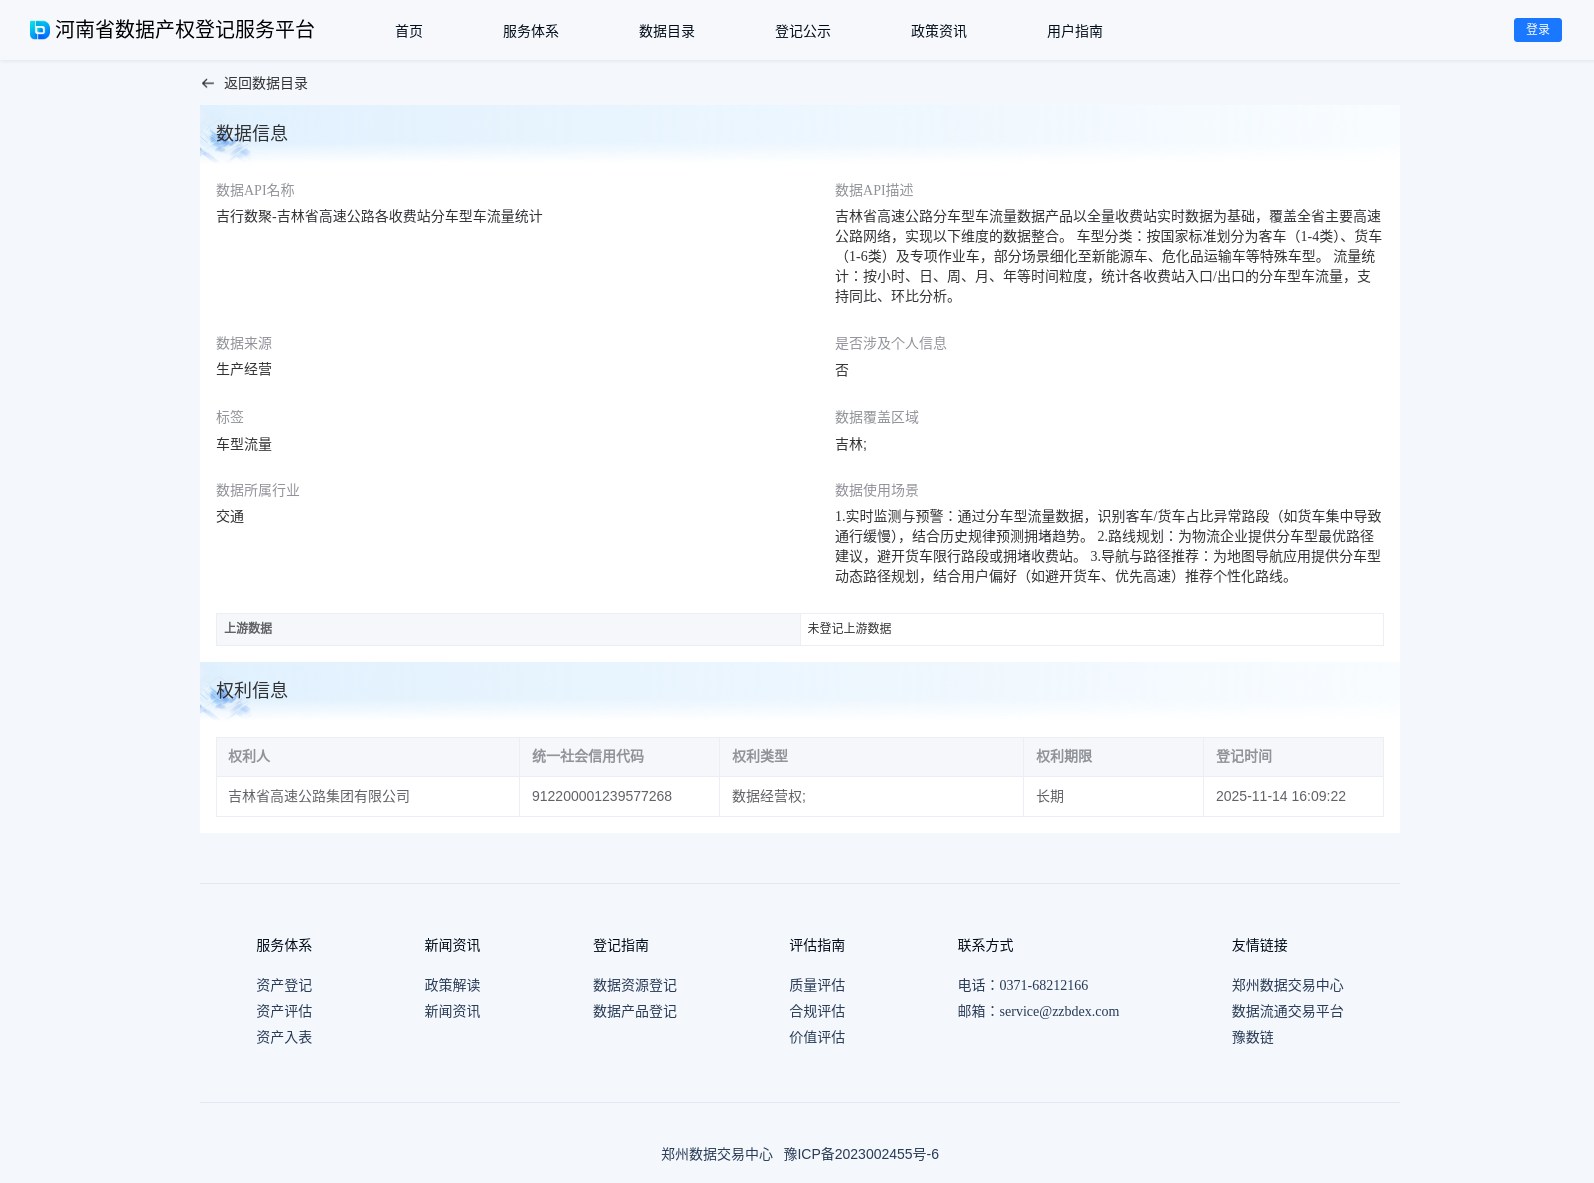Open footer link 新闻资讯 under news column

click(452, 1011)
